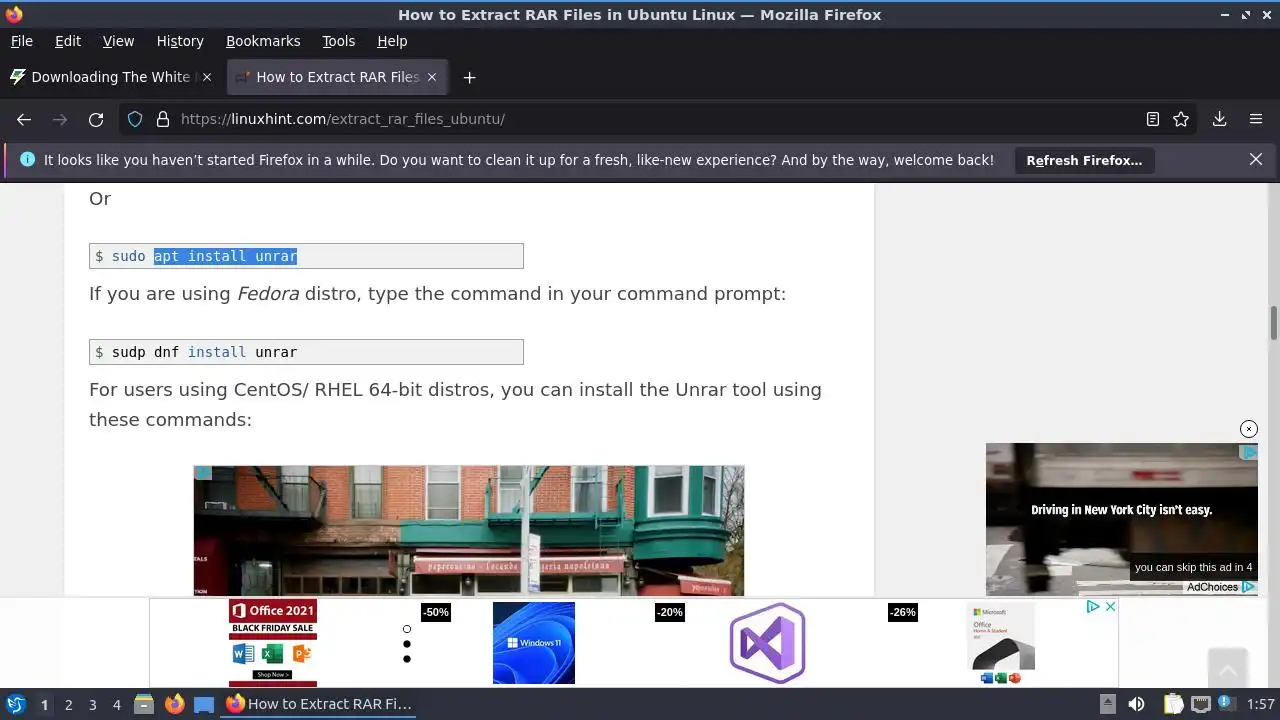Viewport: 1280px width, 720px height.
Task: Open file manager from taskbar
Action: point(144,704)
